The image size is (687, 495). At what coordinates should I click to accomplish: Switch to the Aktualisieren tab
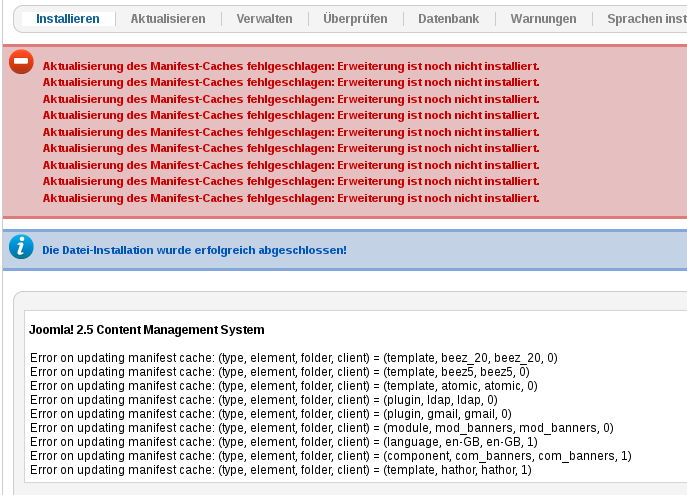pyautogui.click(x=168, y=19)
